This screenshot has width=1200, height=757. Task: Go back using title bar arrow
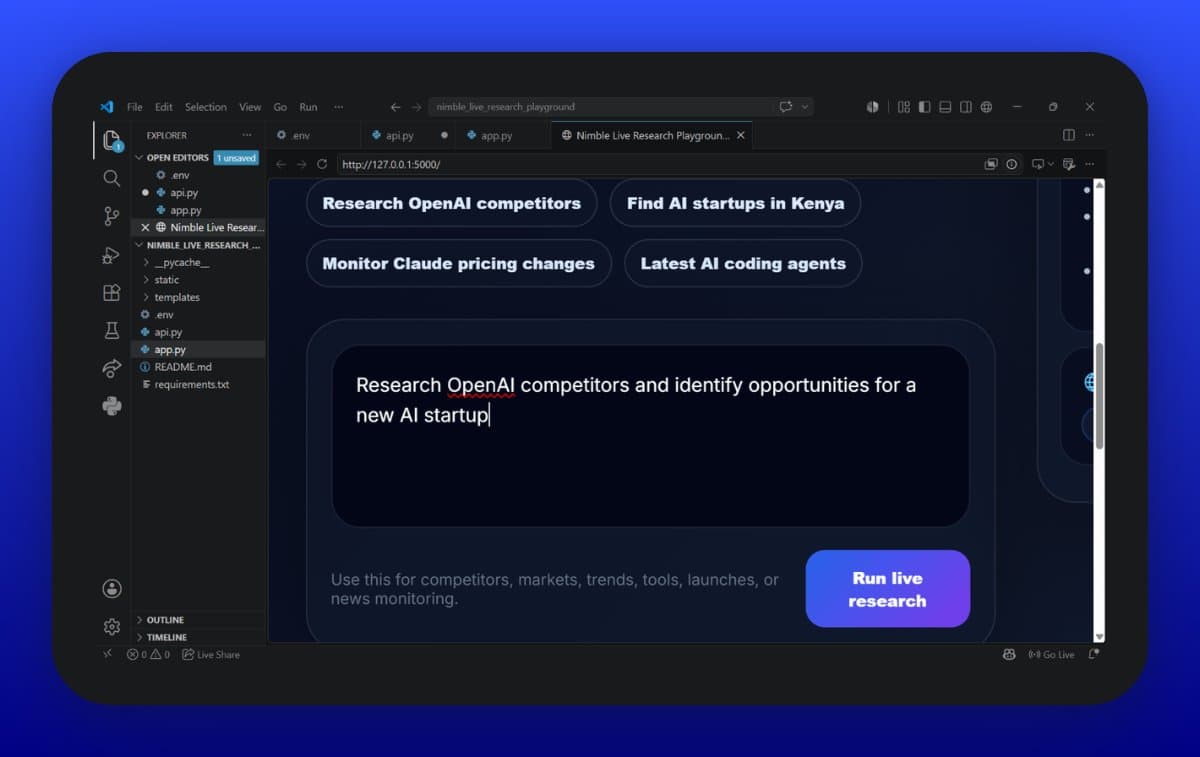[395, 107]
